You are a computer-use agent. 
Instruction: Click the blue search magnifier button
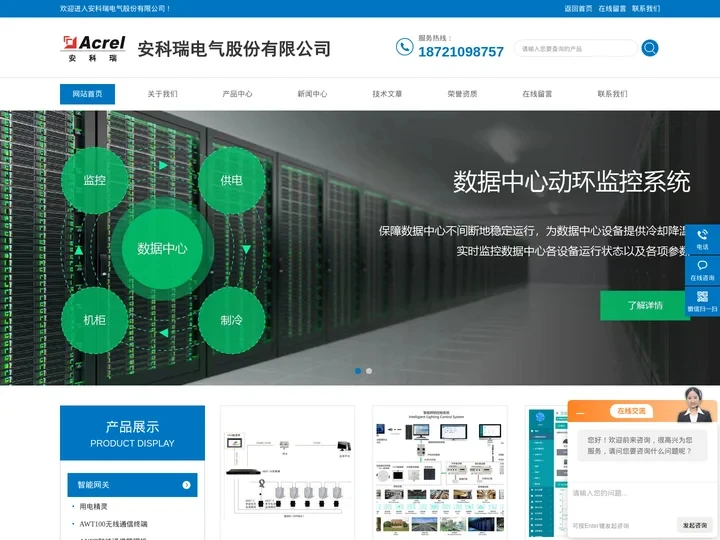tap(650, 48)
